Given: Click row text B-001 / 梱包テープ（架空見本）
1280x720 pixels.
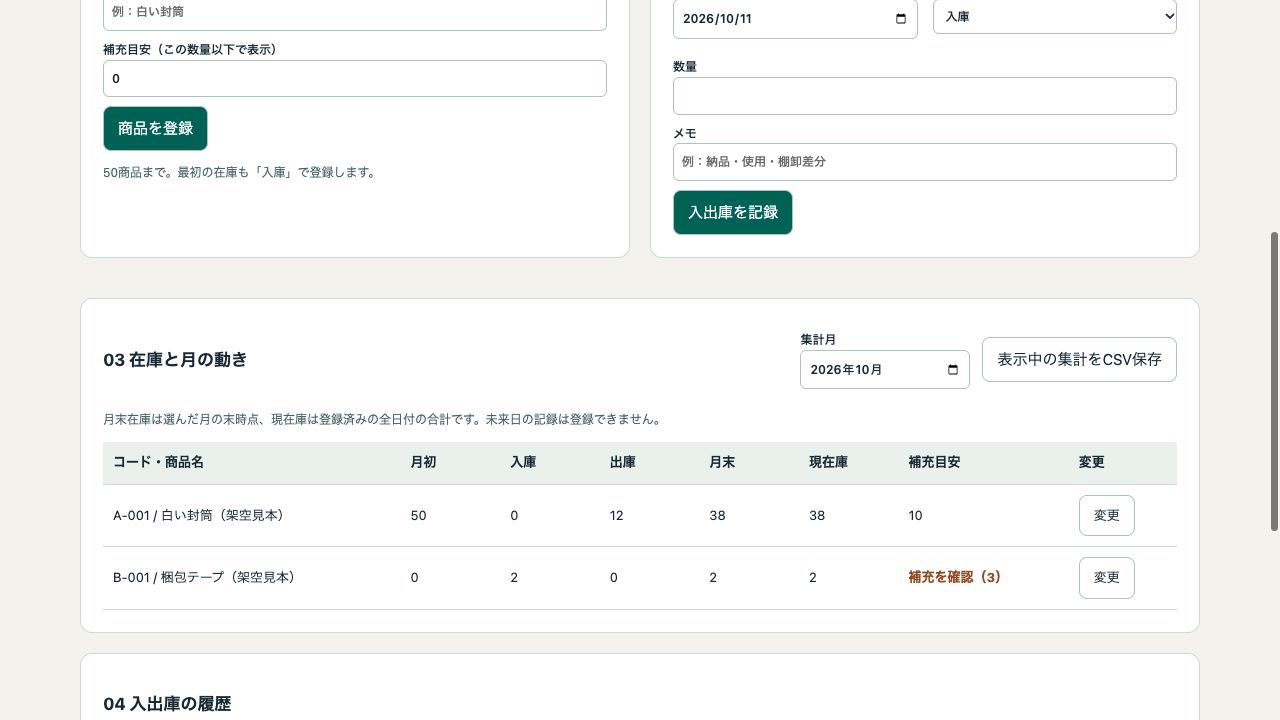Looking at the screenshot, I should click(204, 577).
